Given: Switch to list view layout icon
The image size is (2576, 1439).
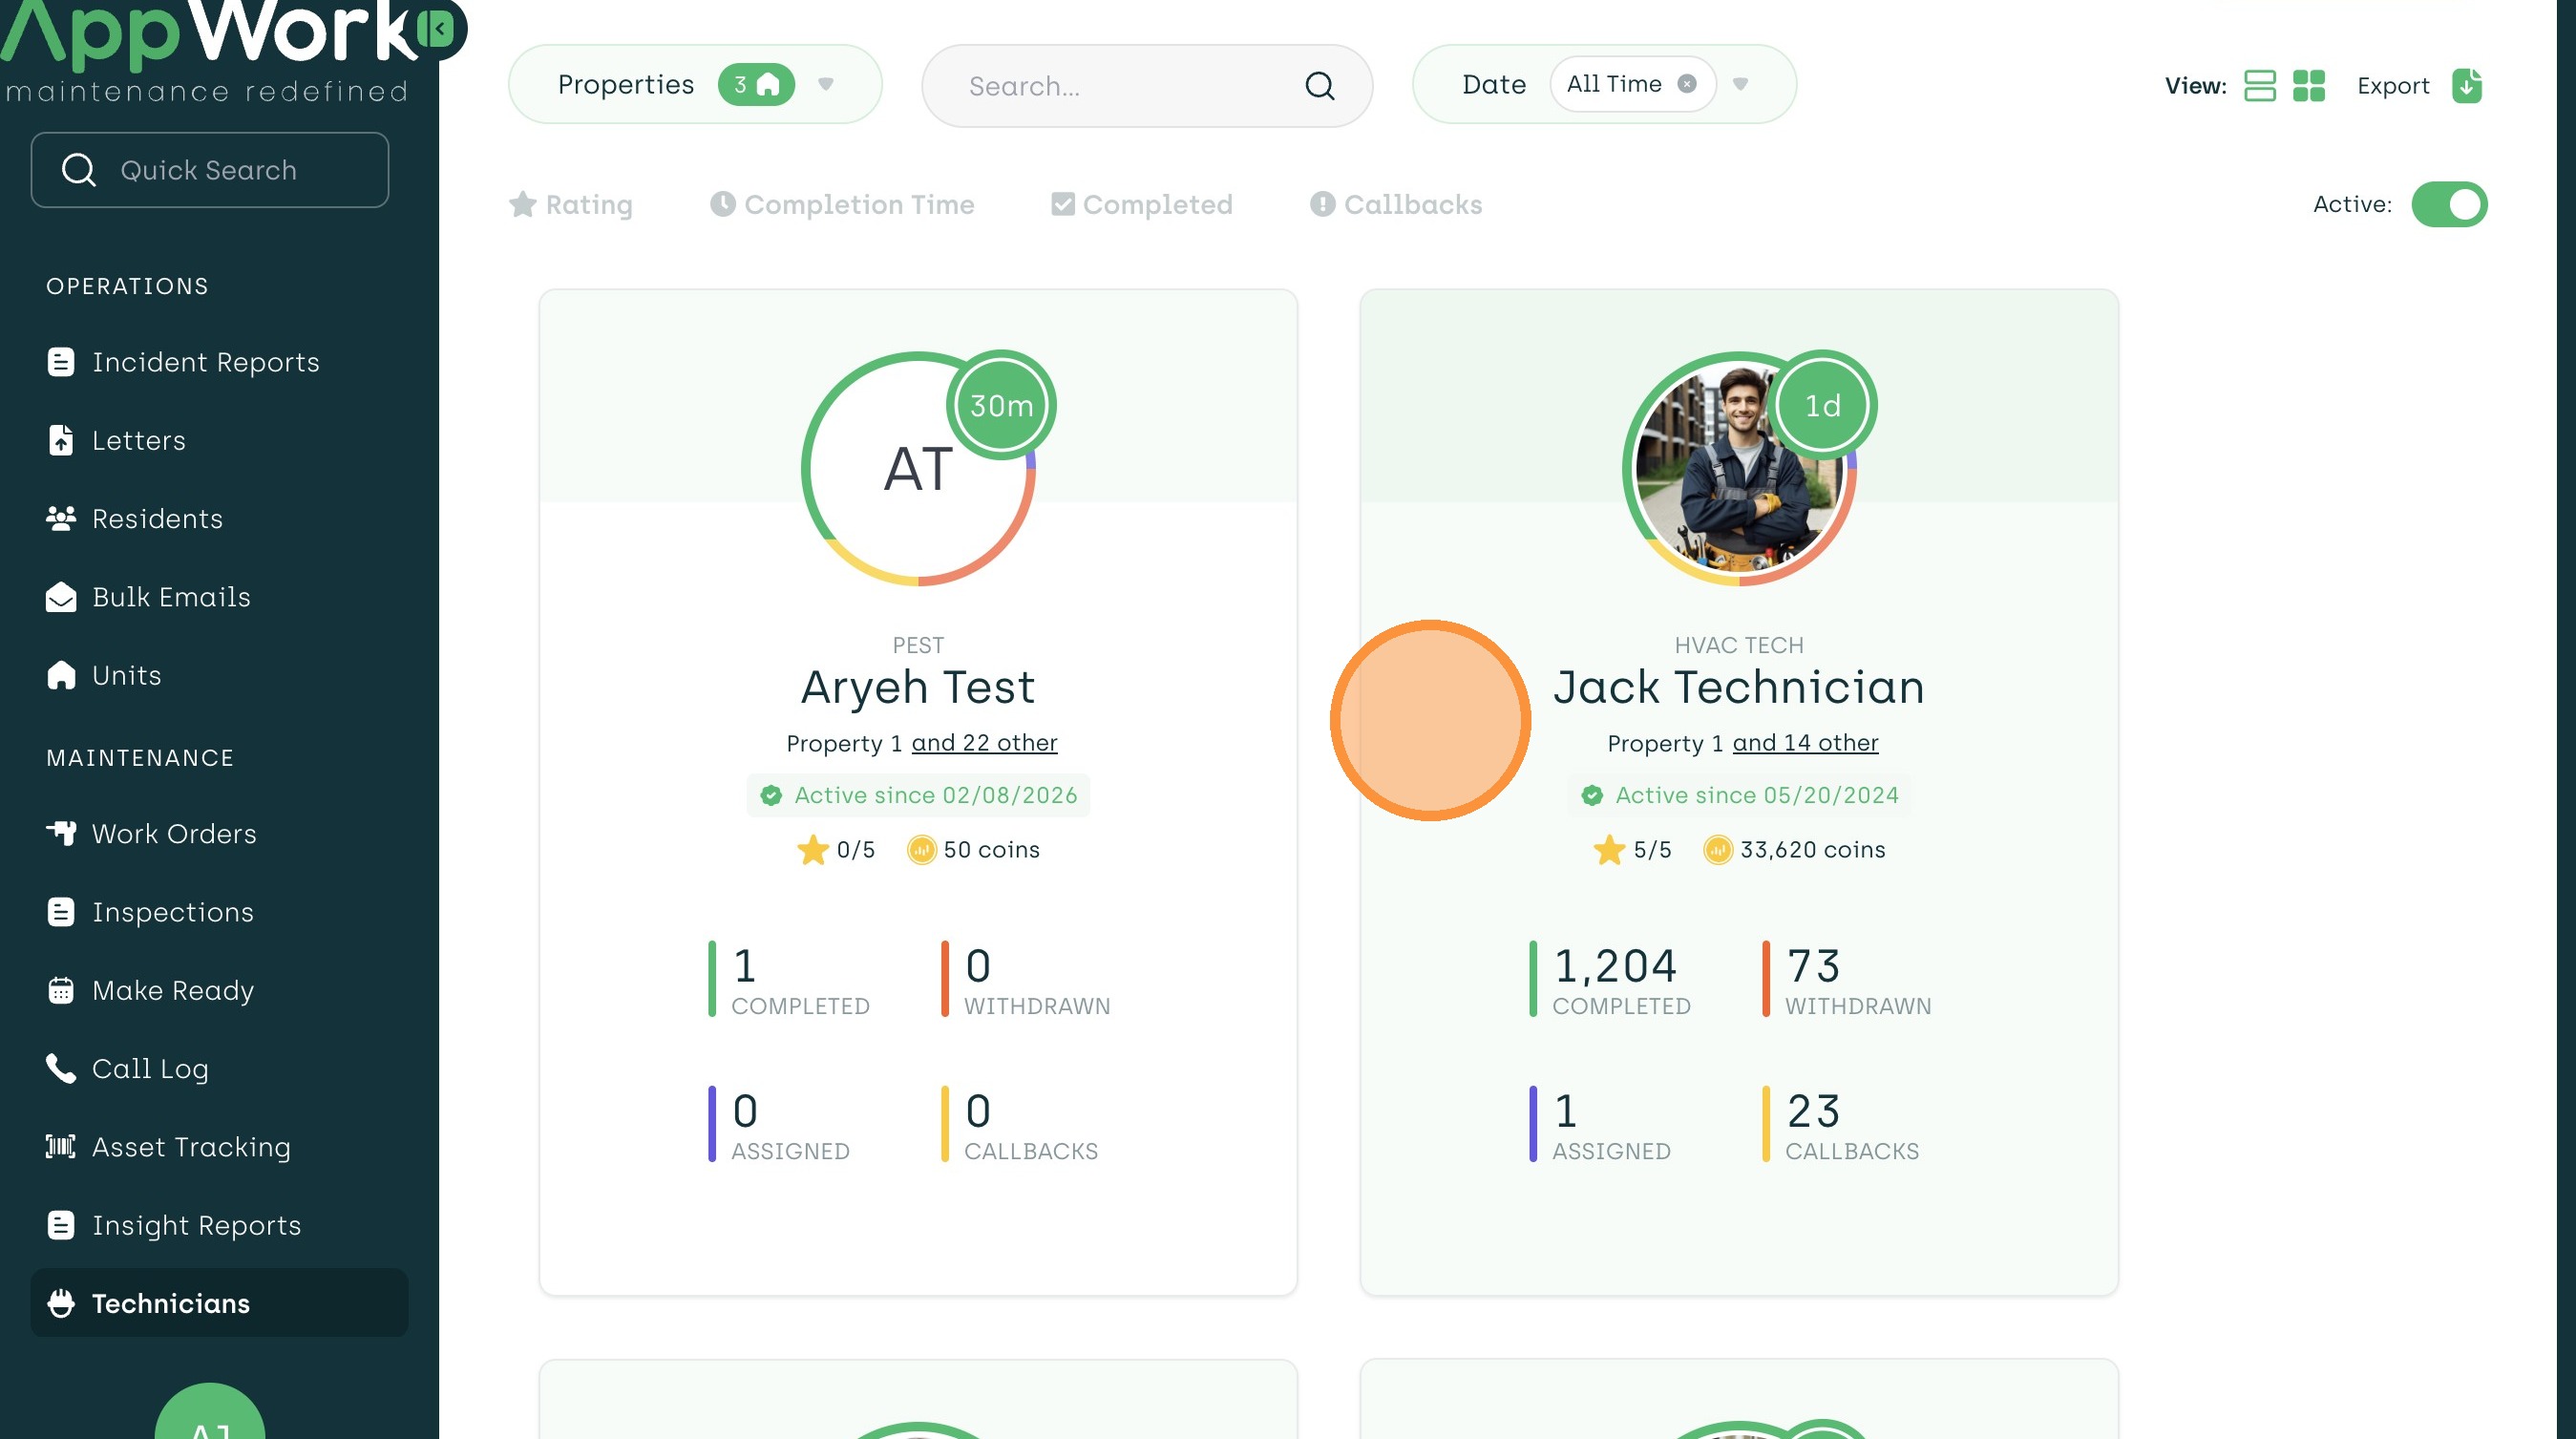Looking at the screenshot, I should [x=2259, y=86].
